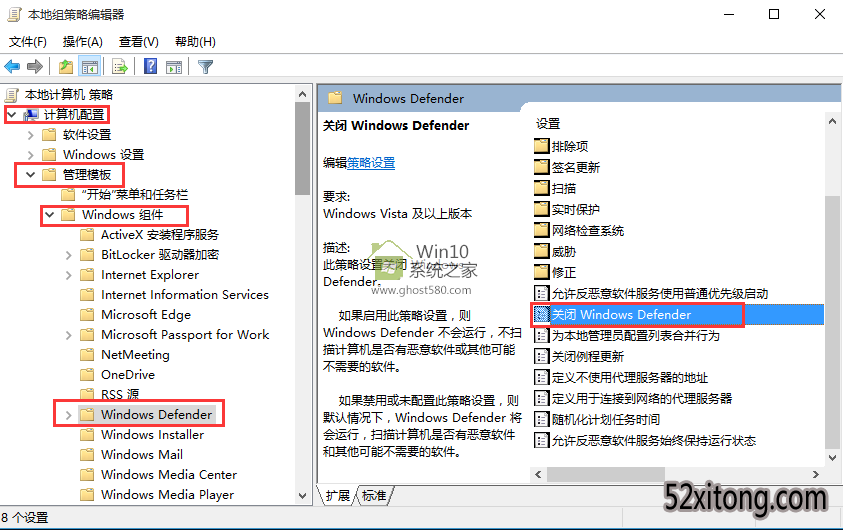Select 定义用于连接到网络的代理服务器 setting
The width and height of the screenshot is (843, 530).
(642, 398)
